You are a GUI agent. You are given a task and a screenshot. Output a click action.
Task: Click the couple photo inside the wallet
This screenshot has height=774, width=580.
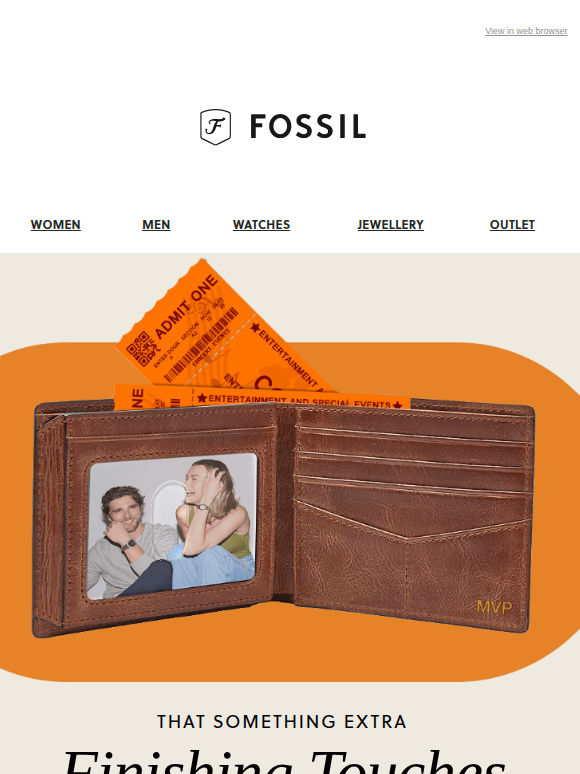pyautogui.click(x=172, y=526)
